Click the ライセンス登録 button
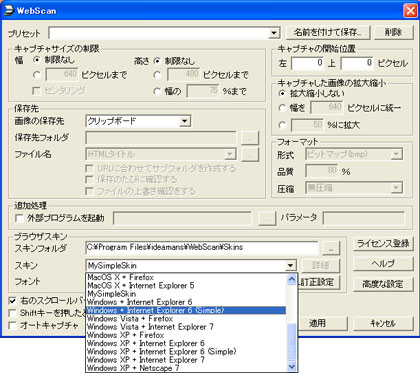This screenshot has height=373, width=420. 383,244
